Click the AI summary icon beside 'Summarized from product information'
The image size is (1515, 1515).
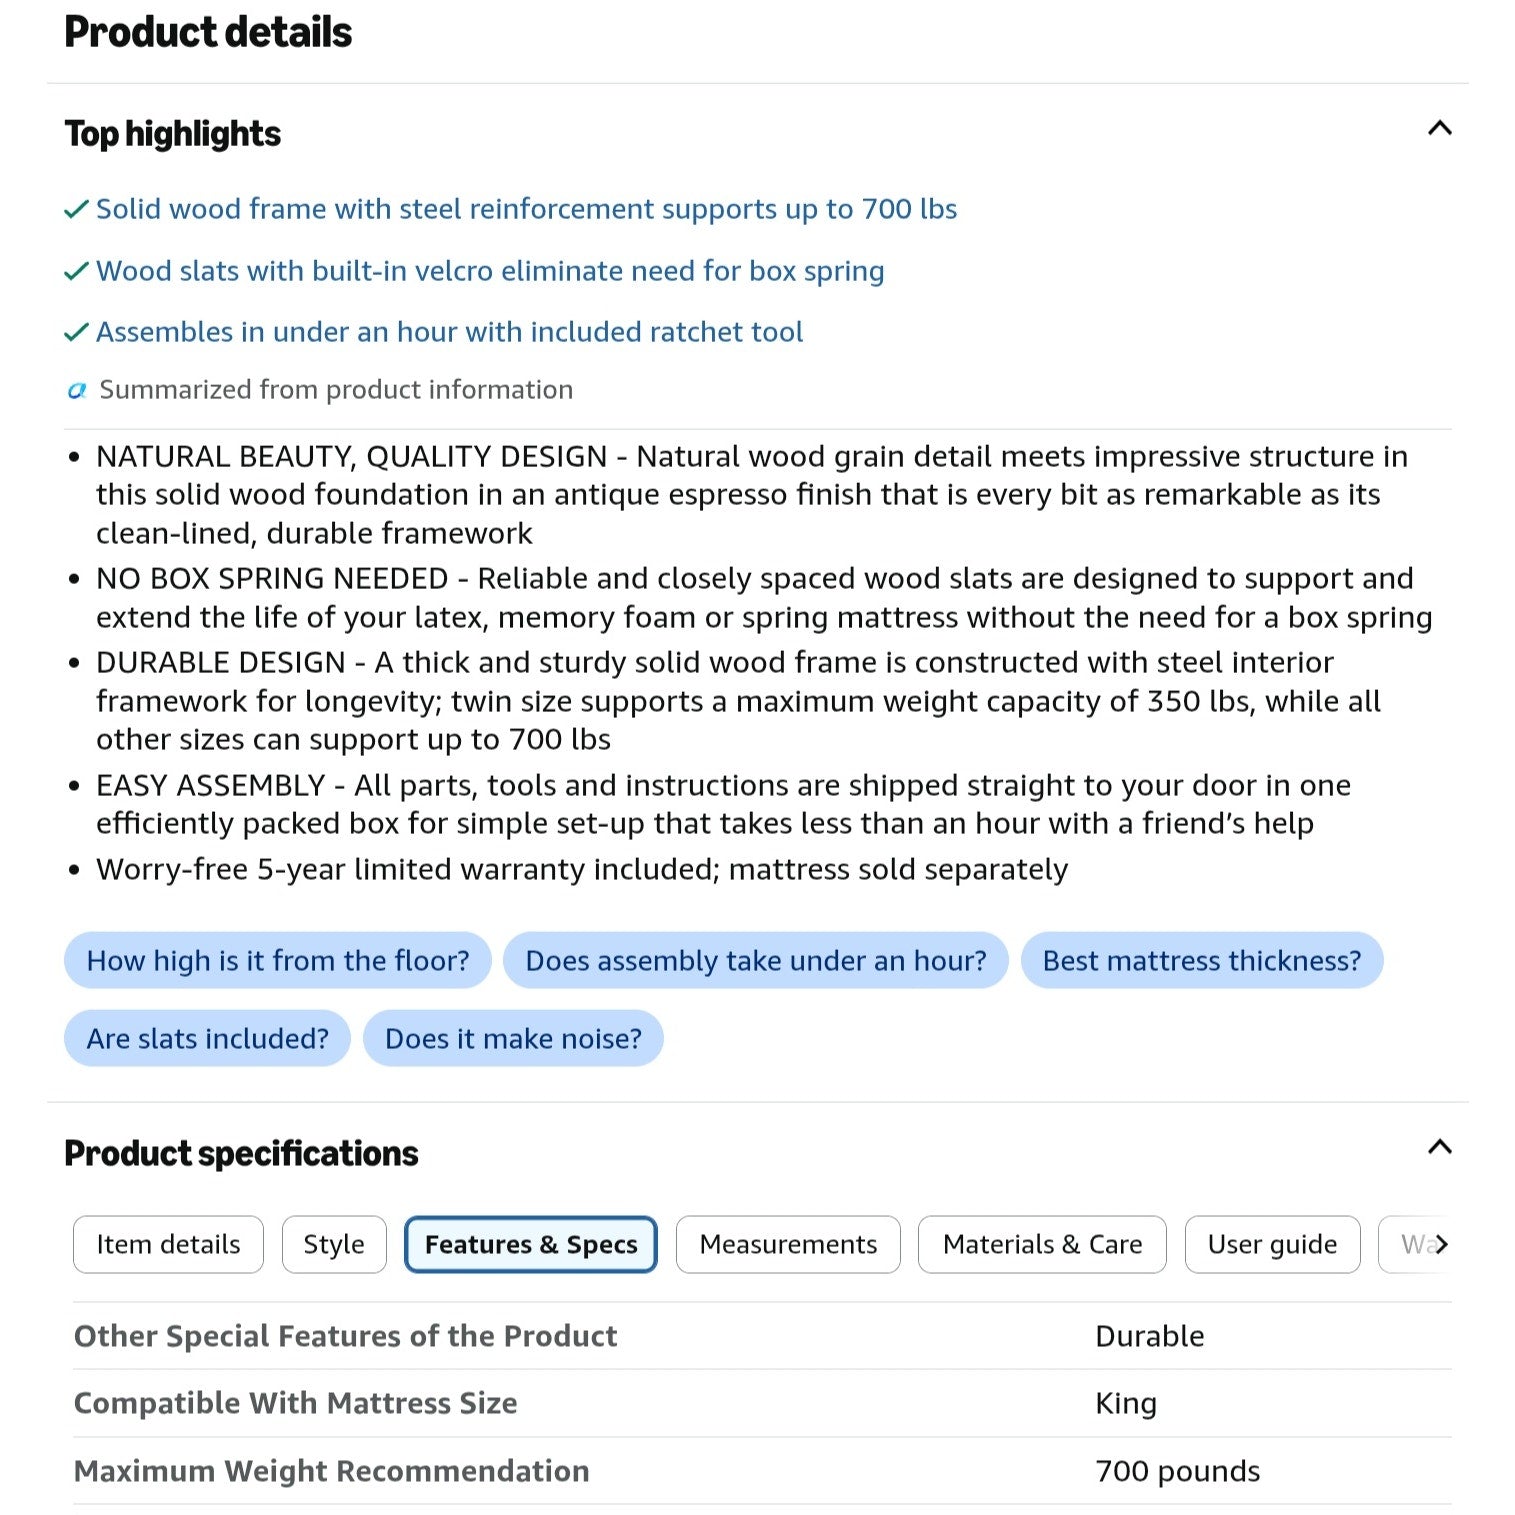77,390
